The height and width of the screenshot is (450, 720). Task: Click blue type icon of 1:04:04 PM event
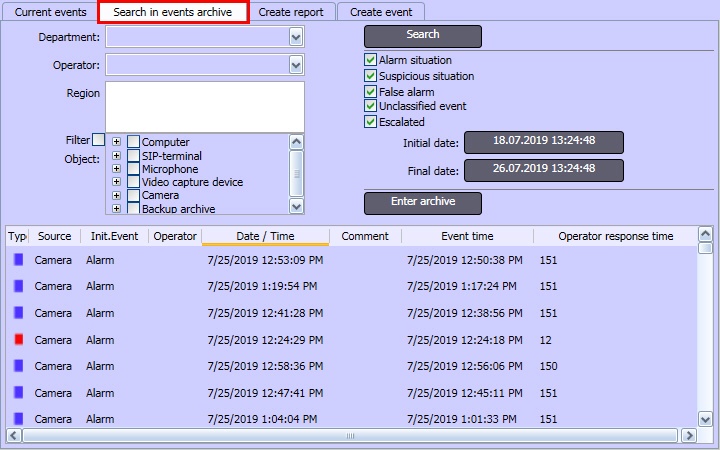[x=18, y=419]
